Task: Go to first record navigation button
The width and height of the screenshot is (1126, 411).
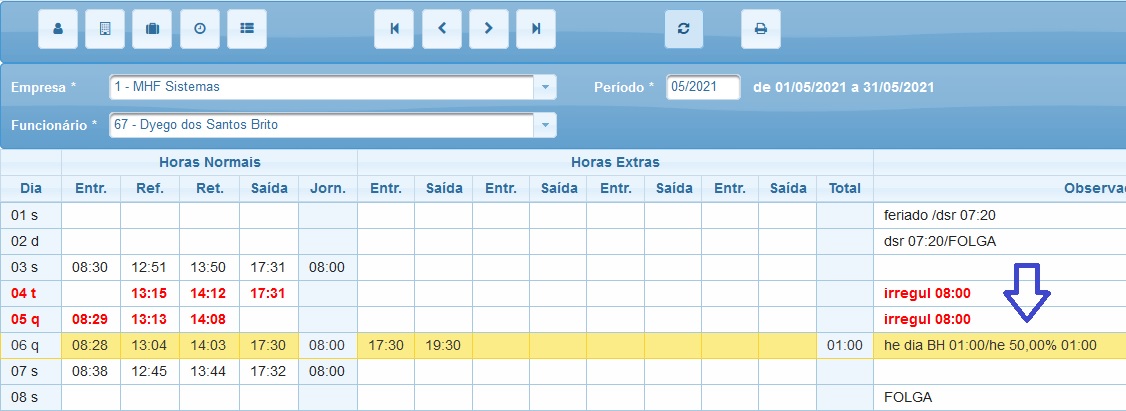Action: 394,29
